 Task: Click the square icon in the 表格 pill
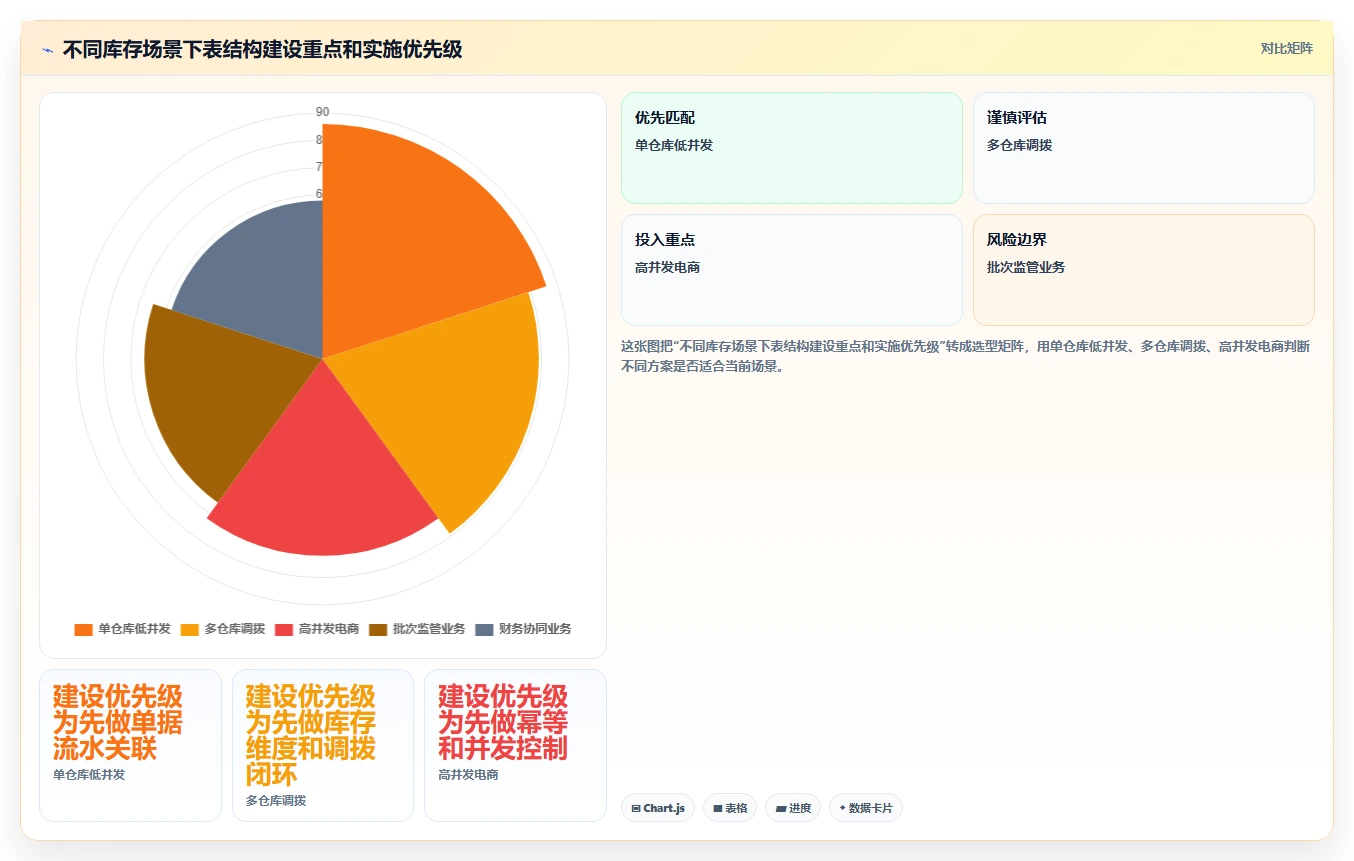[x=718, y=808]
